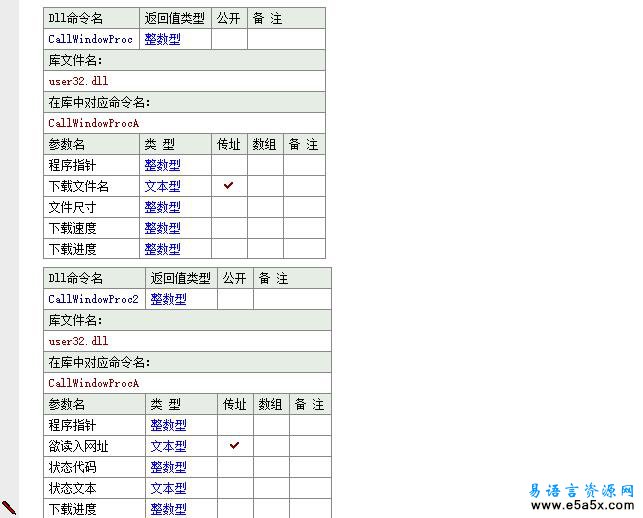Select 程序指针 parameter in CallWindowProc table

coord(91,165)
